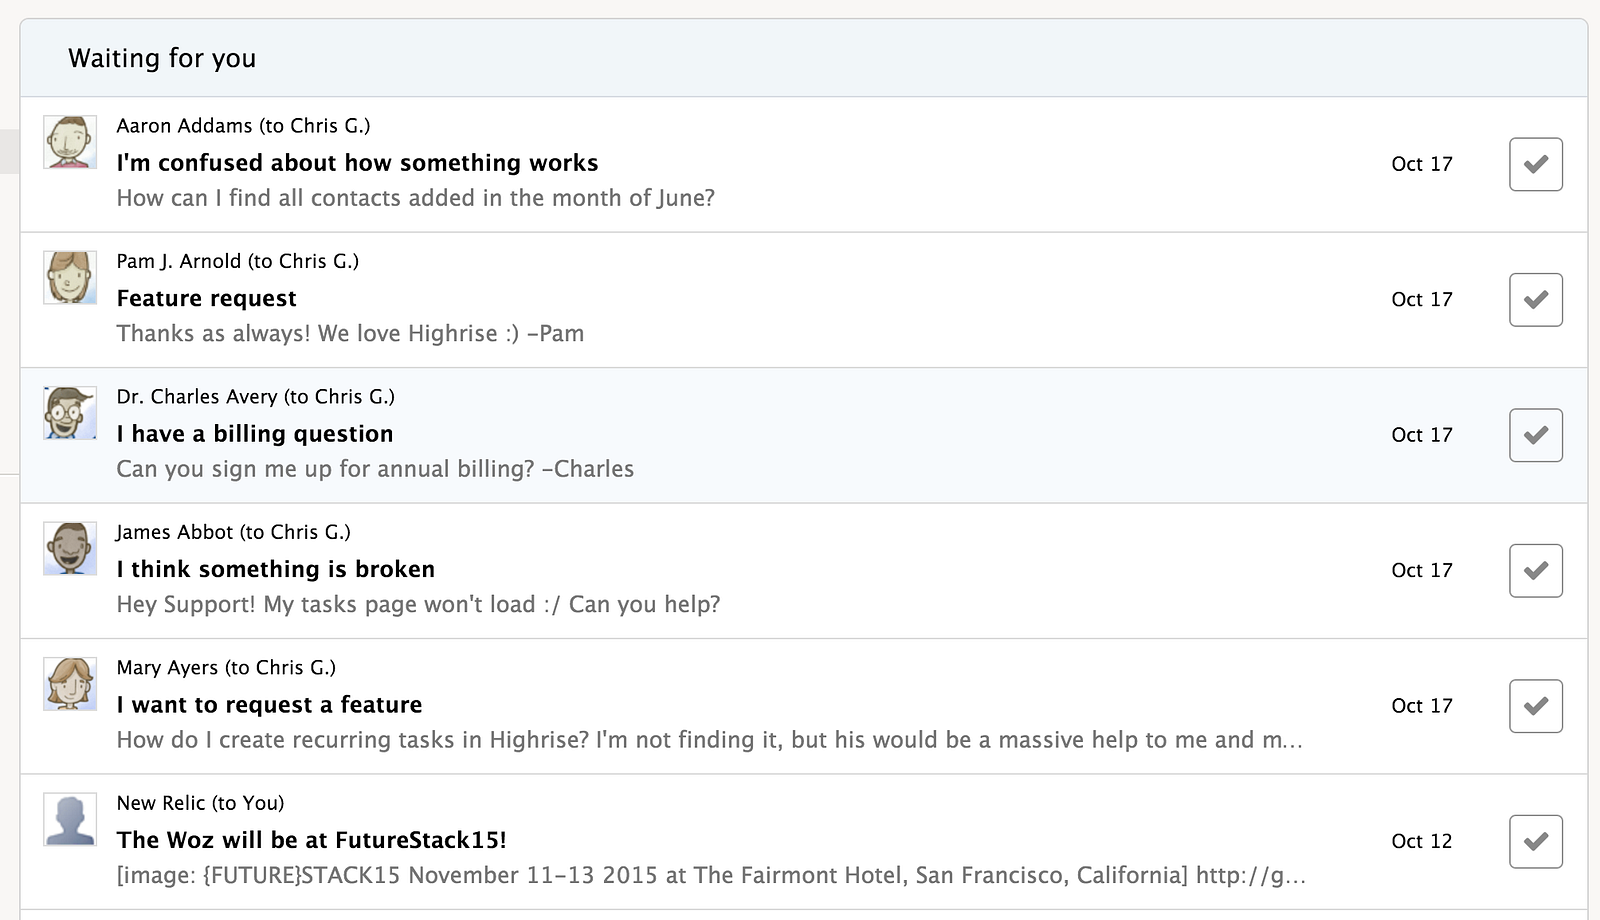1600x920 pixels.
Task: Click sender name James Abbot
Action: (x=174, y=532)
